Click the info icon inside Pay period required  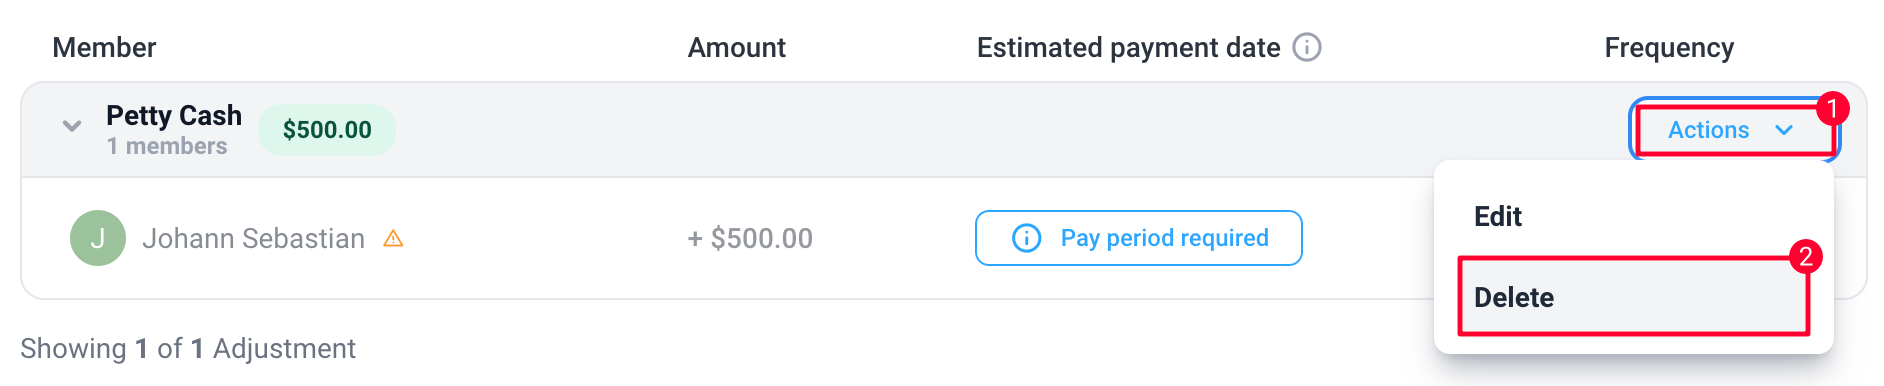coord(1027,238)
